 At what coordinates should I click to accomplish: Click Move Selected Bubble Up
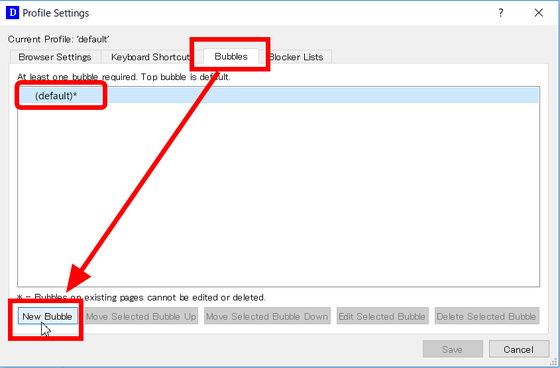pyautogui.click(x=141, y=316)
